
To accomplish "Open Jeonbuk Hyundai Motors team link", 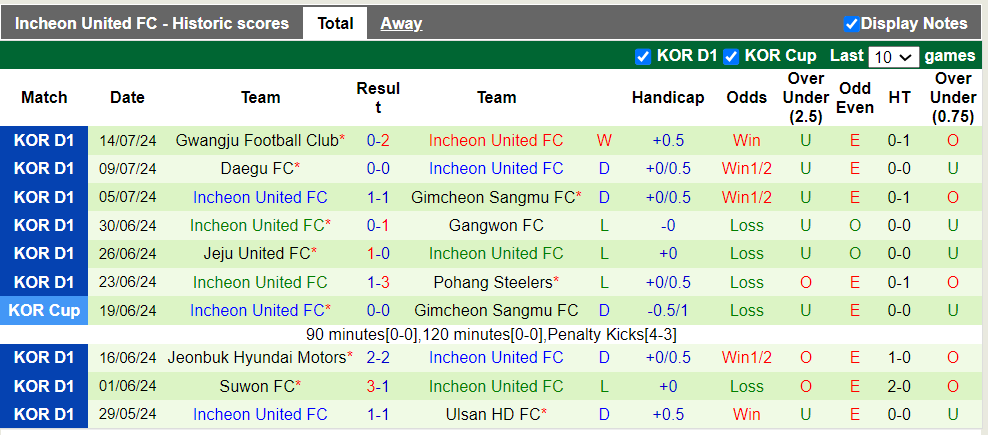I will (x=257, y=357).
